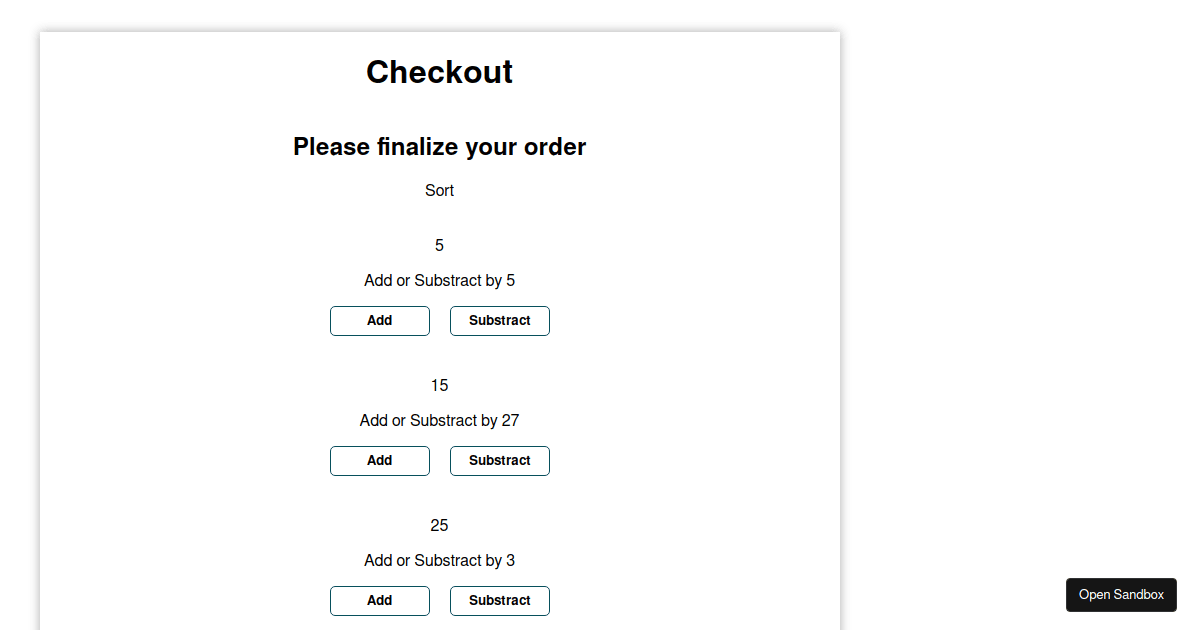Click the number 25 counter value
Image resolution: width=1200 pixels, height=630 pixels.
point(439,525)
